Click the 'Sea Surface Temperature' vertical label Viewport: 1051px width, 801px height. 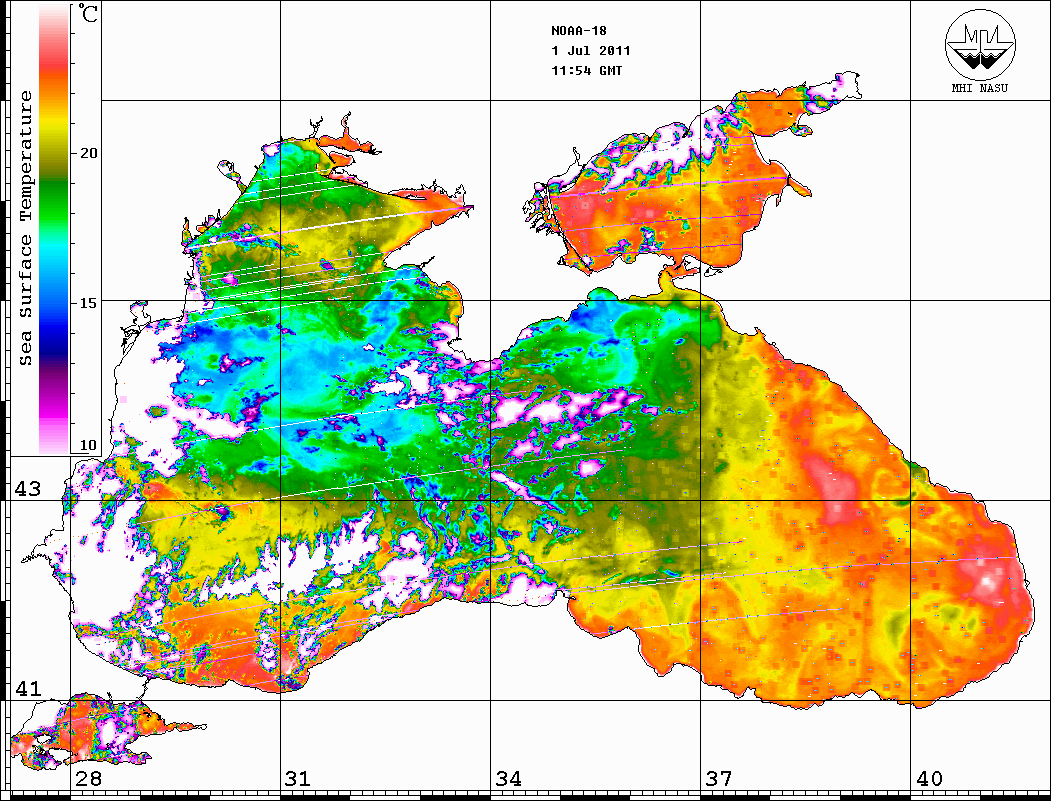point(25,228)
